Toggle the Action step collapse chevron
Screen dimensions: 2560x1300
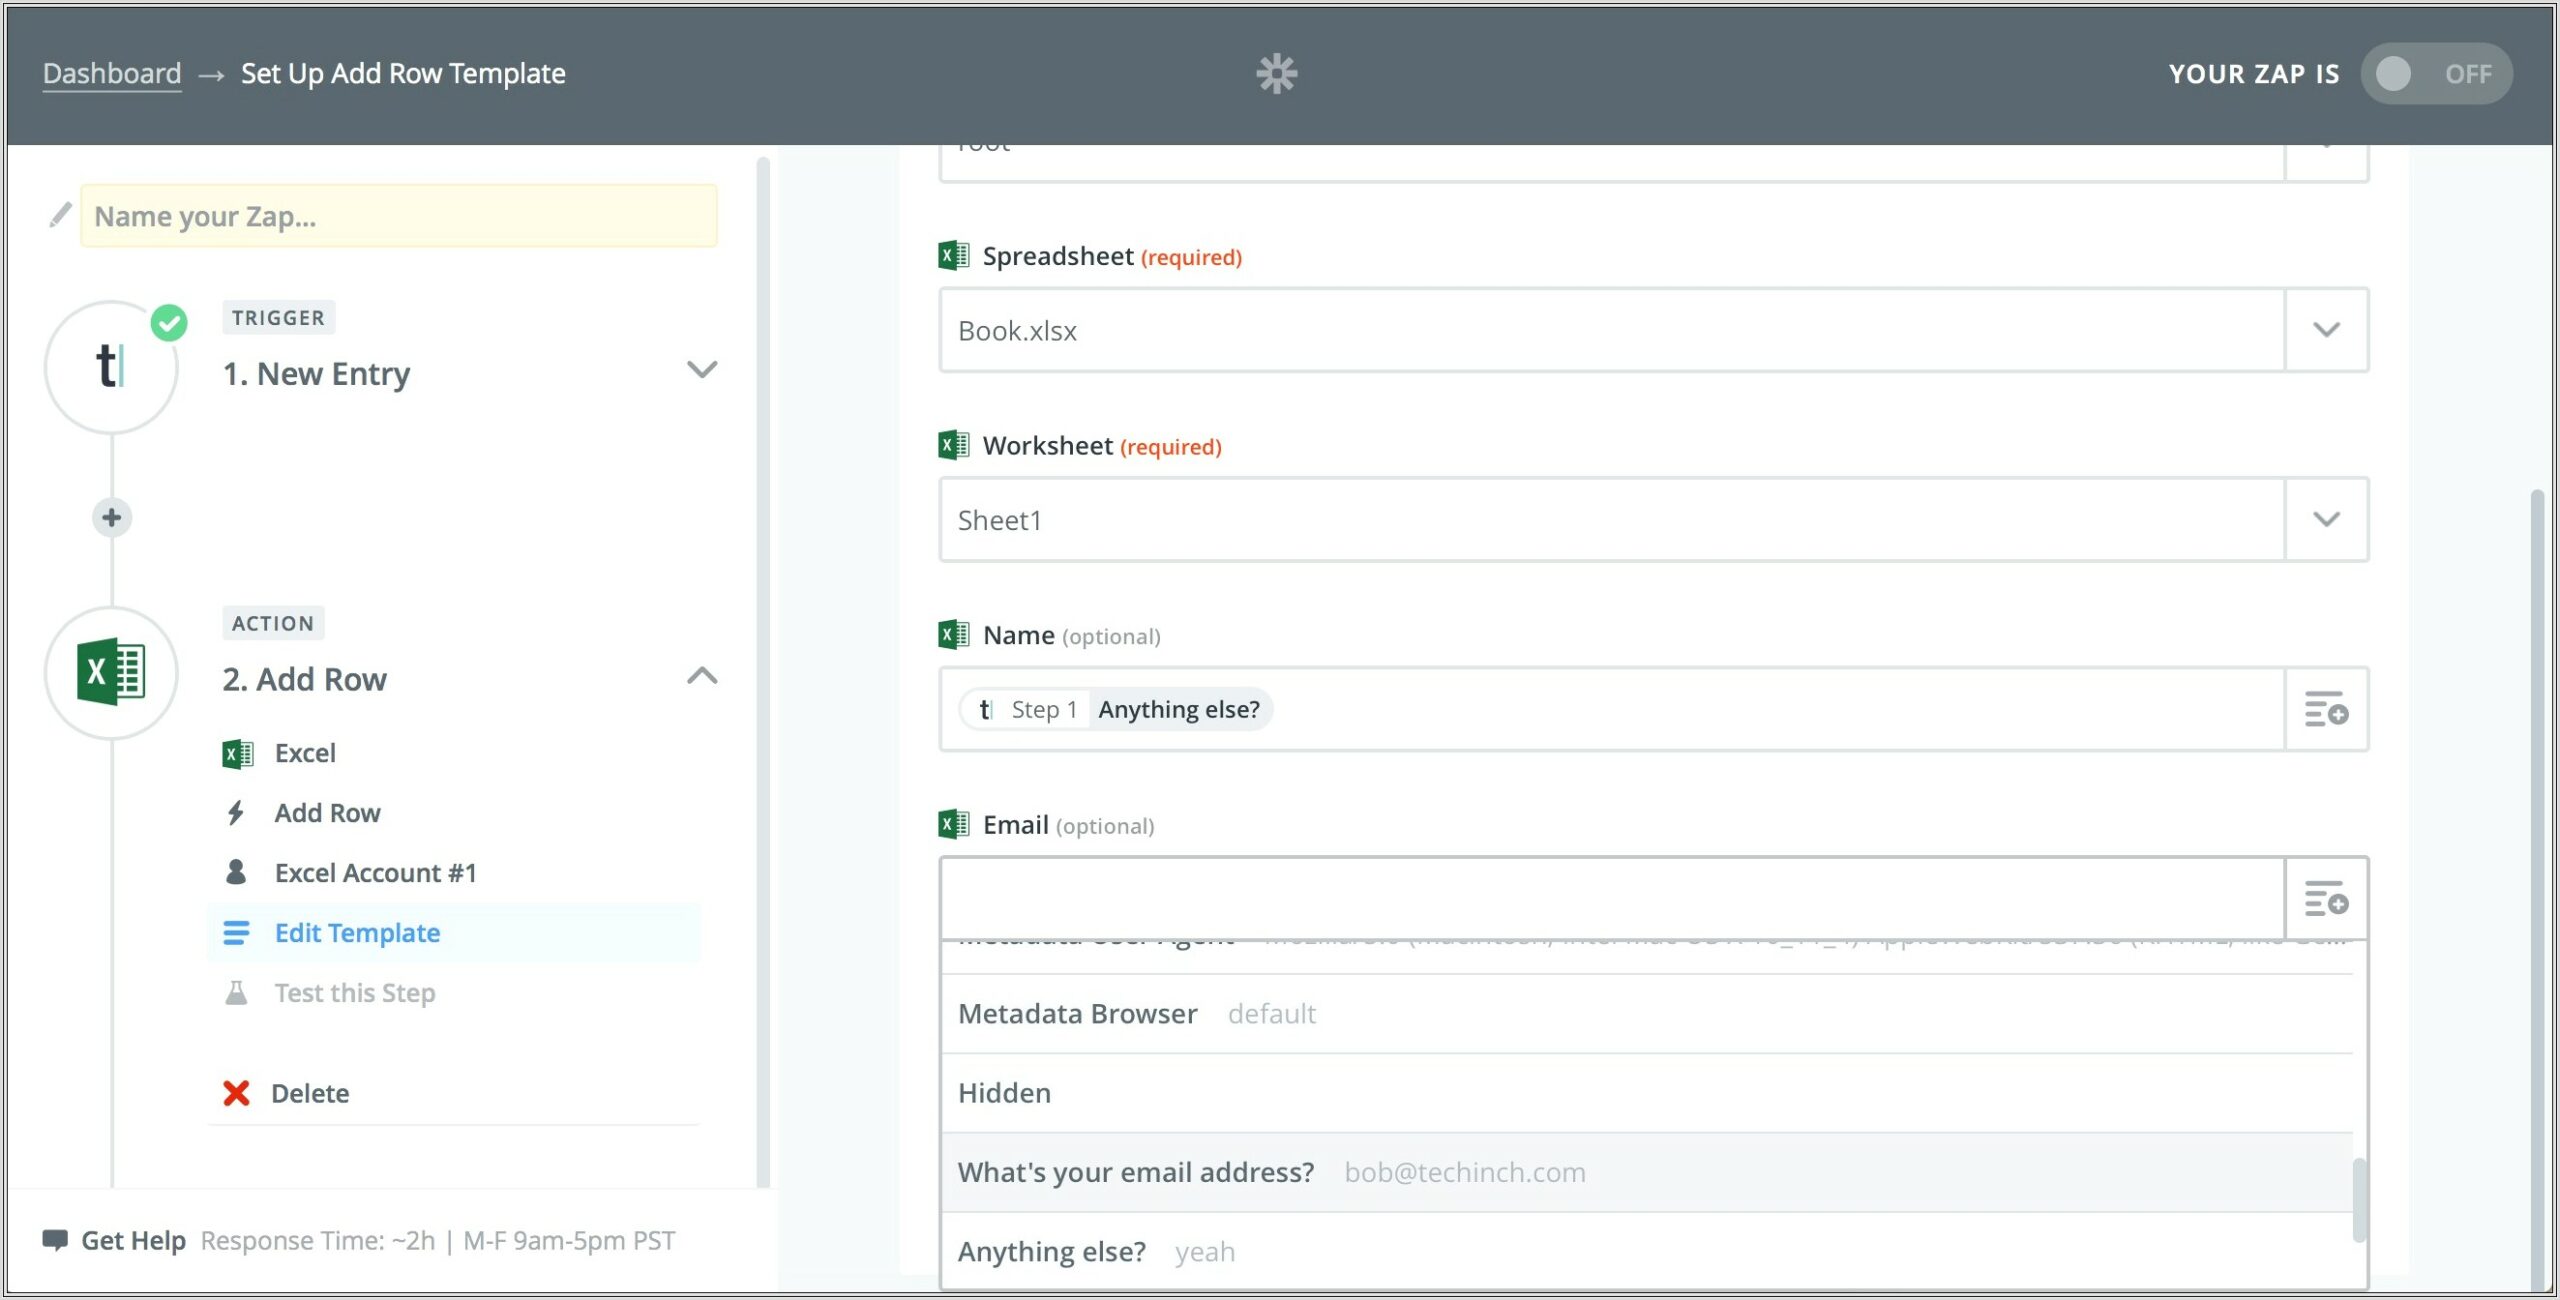(x=701, y=675)
